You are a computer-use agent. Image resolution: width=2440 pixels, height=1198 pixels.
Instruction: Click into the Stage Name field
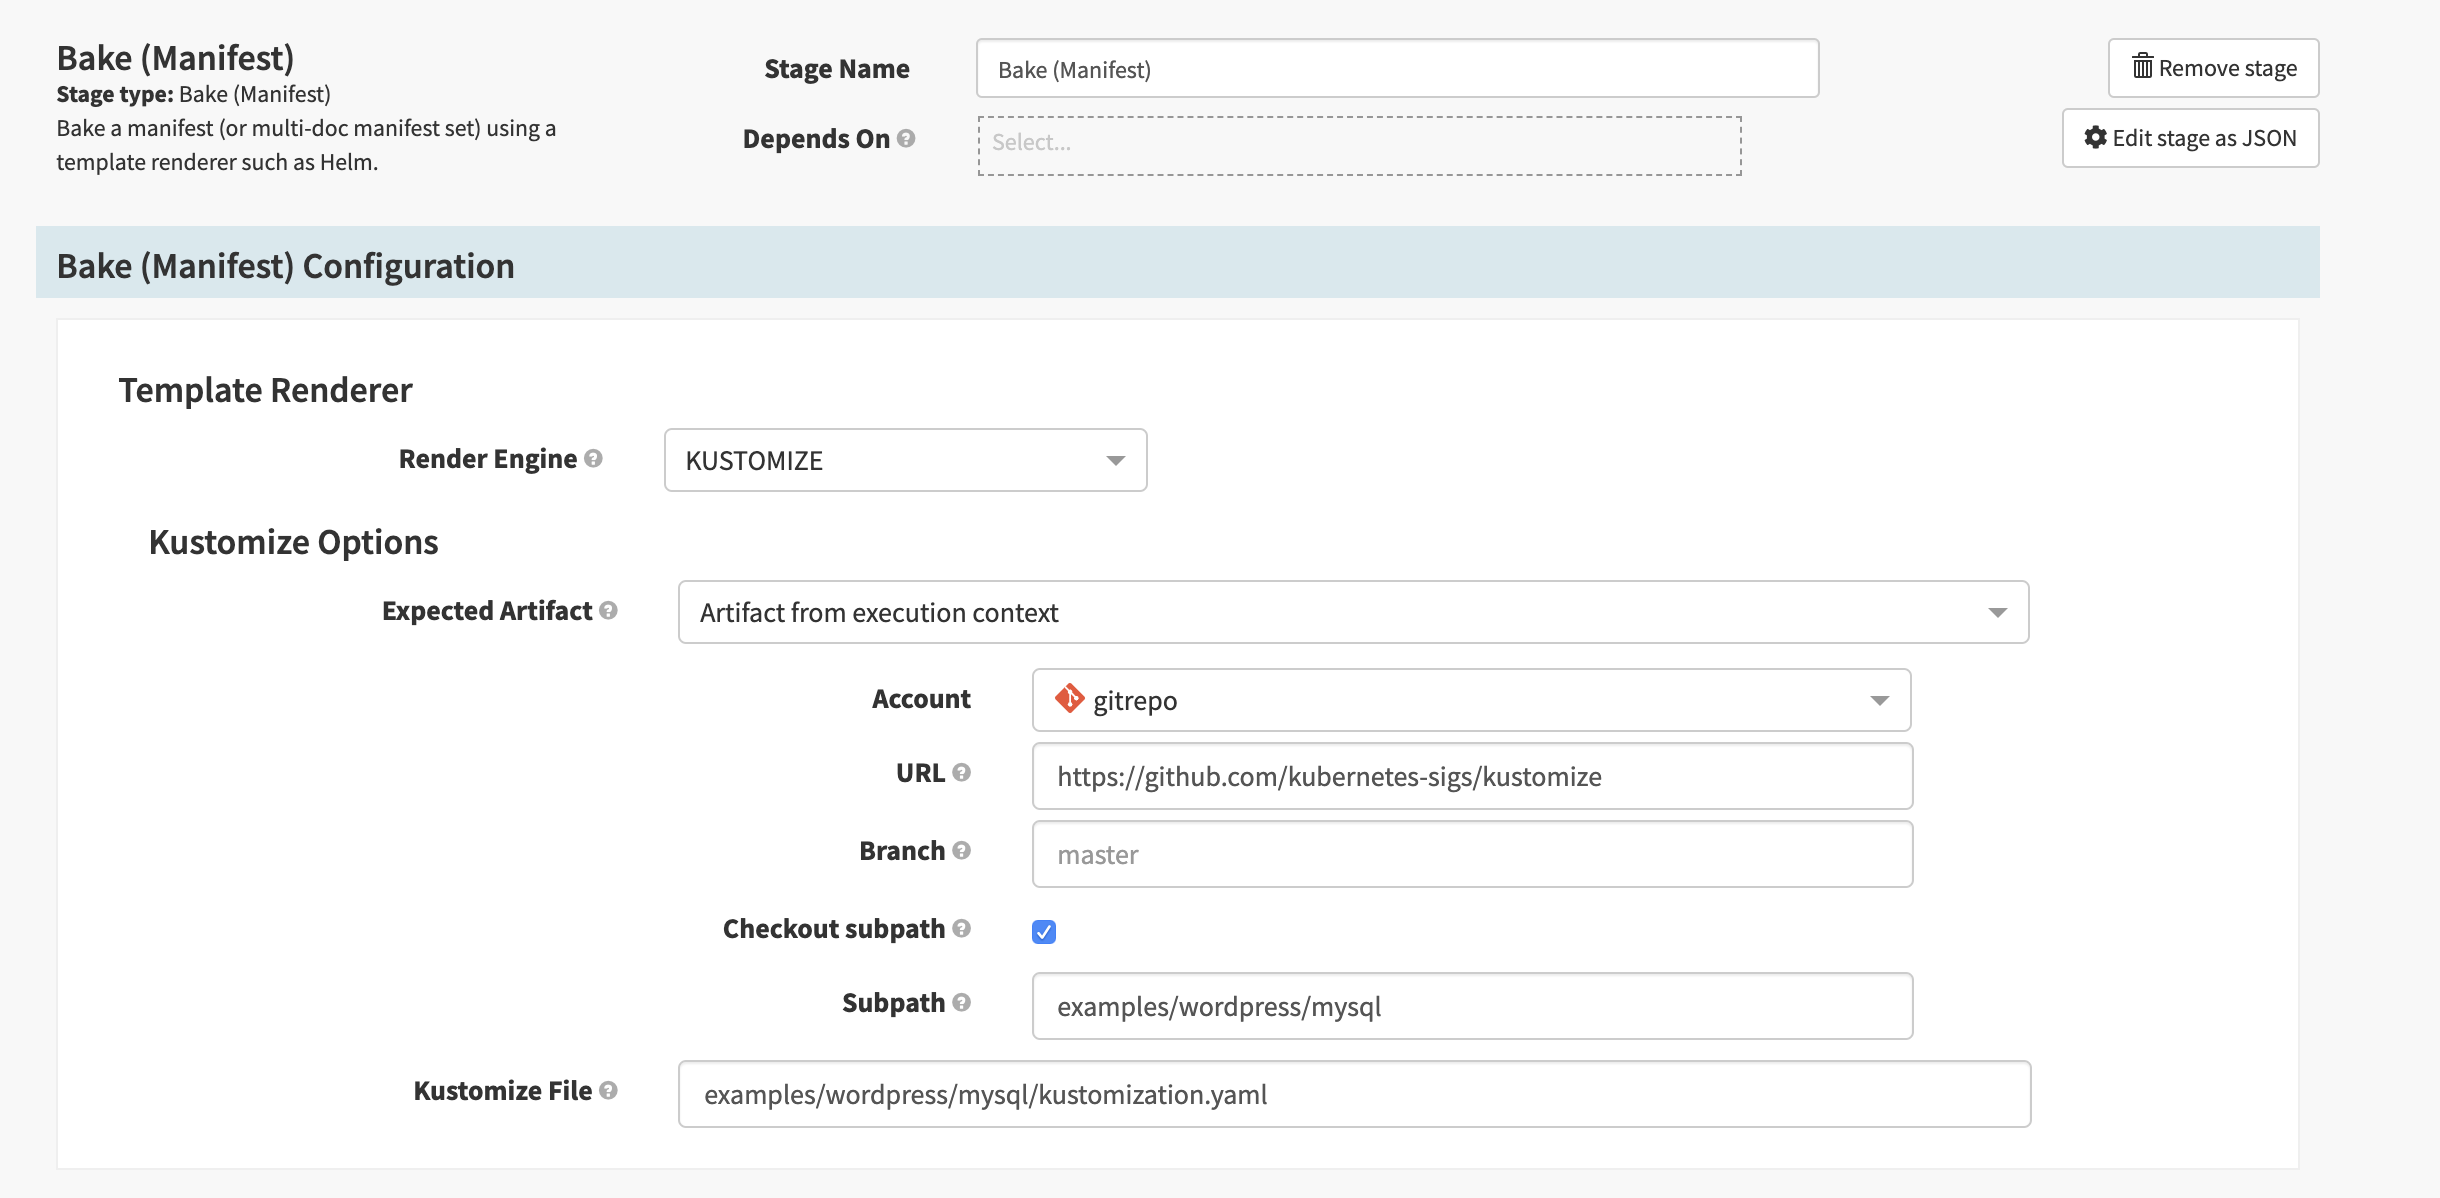pyautogui.click(x=1397, y=69)
